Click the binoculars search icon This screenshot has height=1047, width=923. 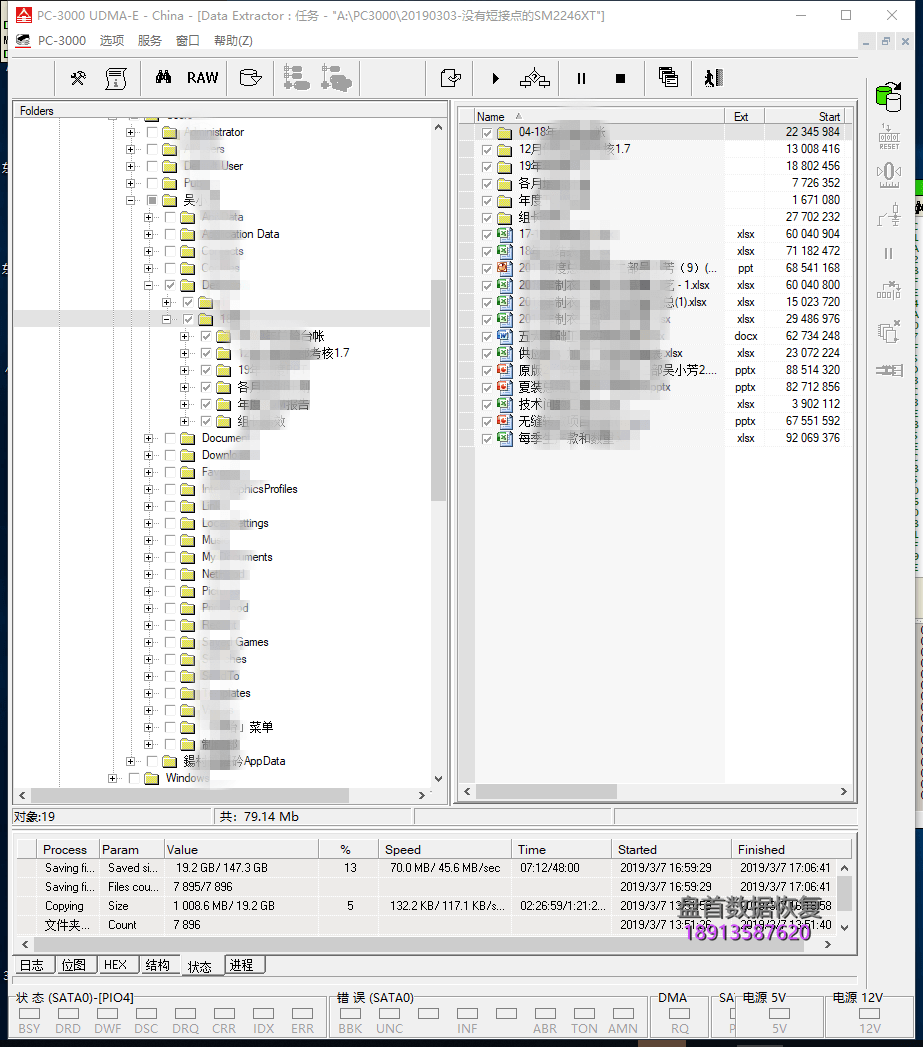[x=163, y=77]
